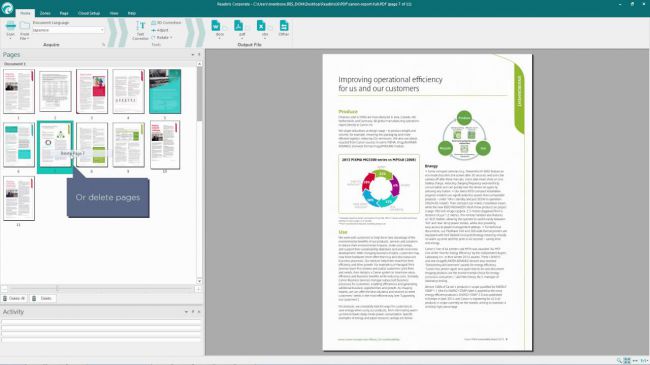The width and height of the screenshot is (650, 365).
Task: Open the Cloud Setup tab
Action: click(89, 13)
